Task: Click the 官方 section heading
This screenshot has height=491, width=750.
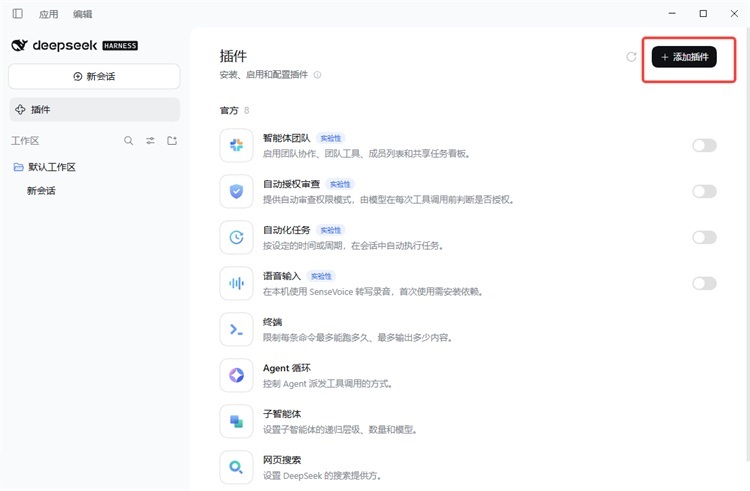Action: coord(229,110)
